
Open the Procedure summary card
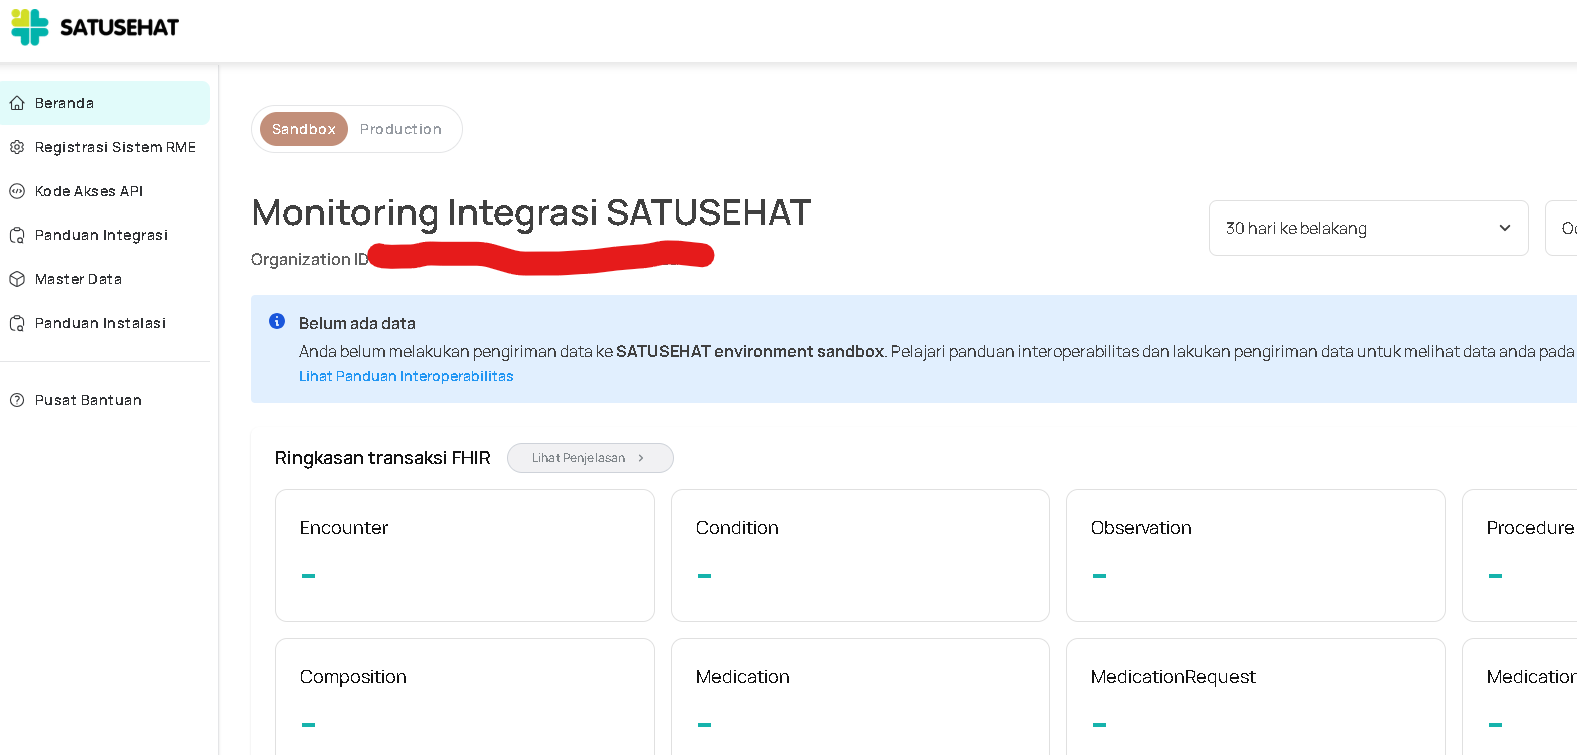(x=1520, y=555)
